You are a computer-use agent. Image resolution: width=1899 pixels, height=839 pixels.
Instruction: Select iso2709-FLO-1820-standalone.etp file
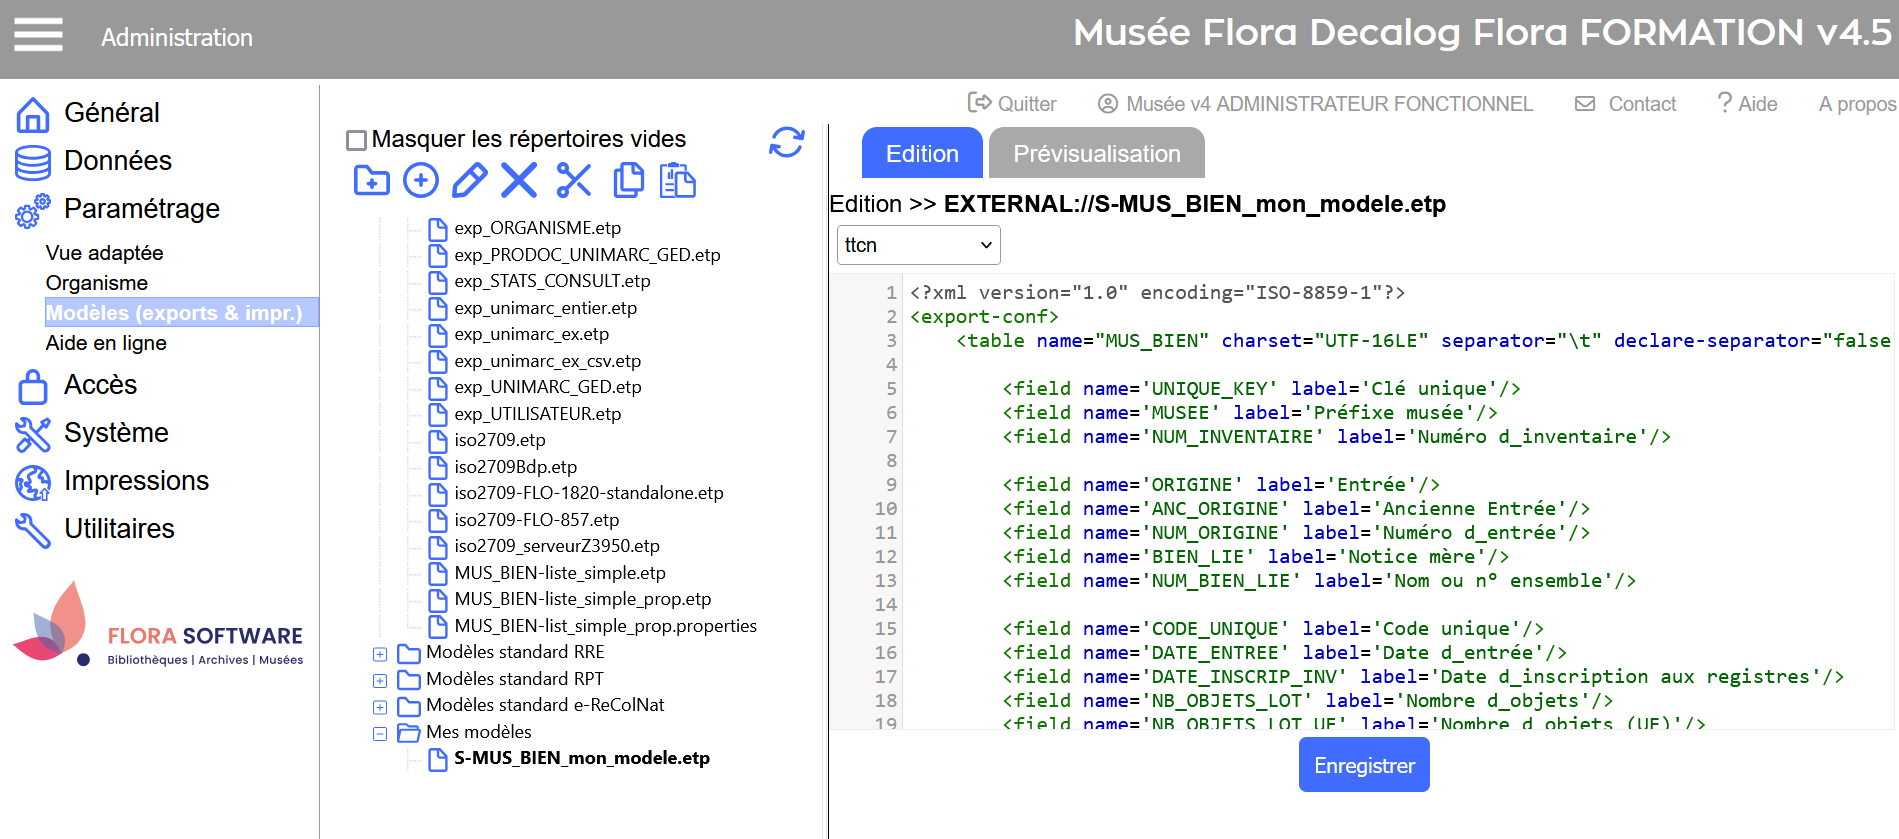coord(589,494)
